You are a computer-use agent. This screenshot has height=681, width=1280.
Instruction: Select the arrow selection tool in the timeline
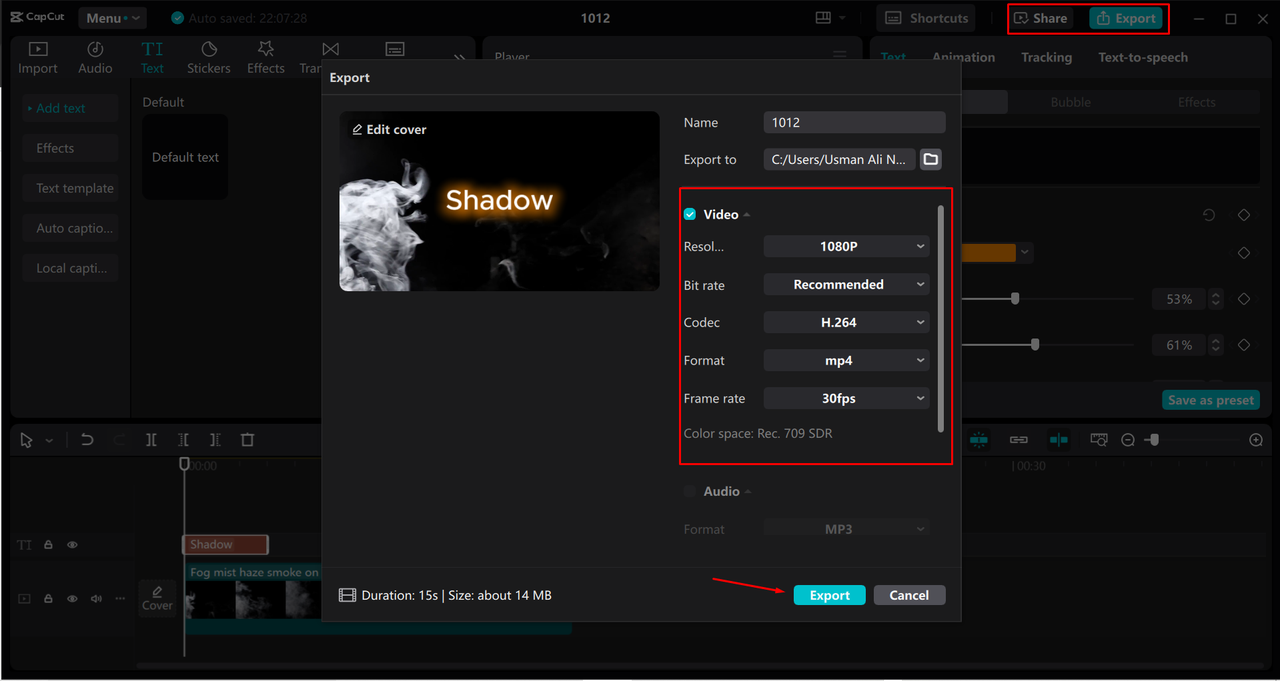tap(27, 440)
